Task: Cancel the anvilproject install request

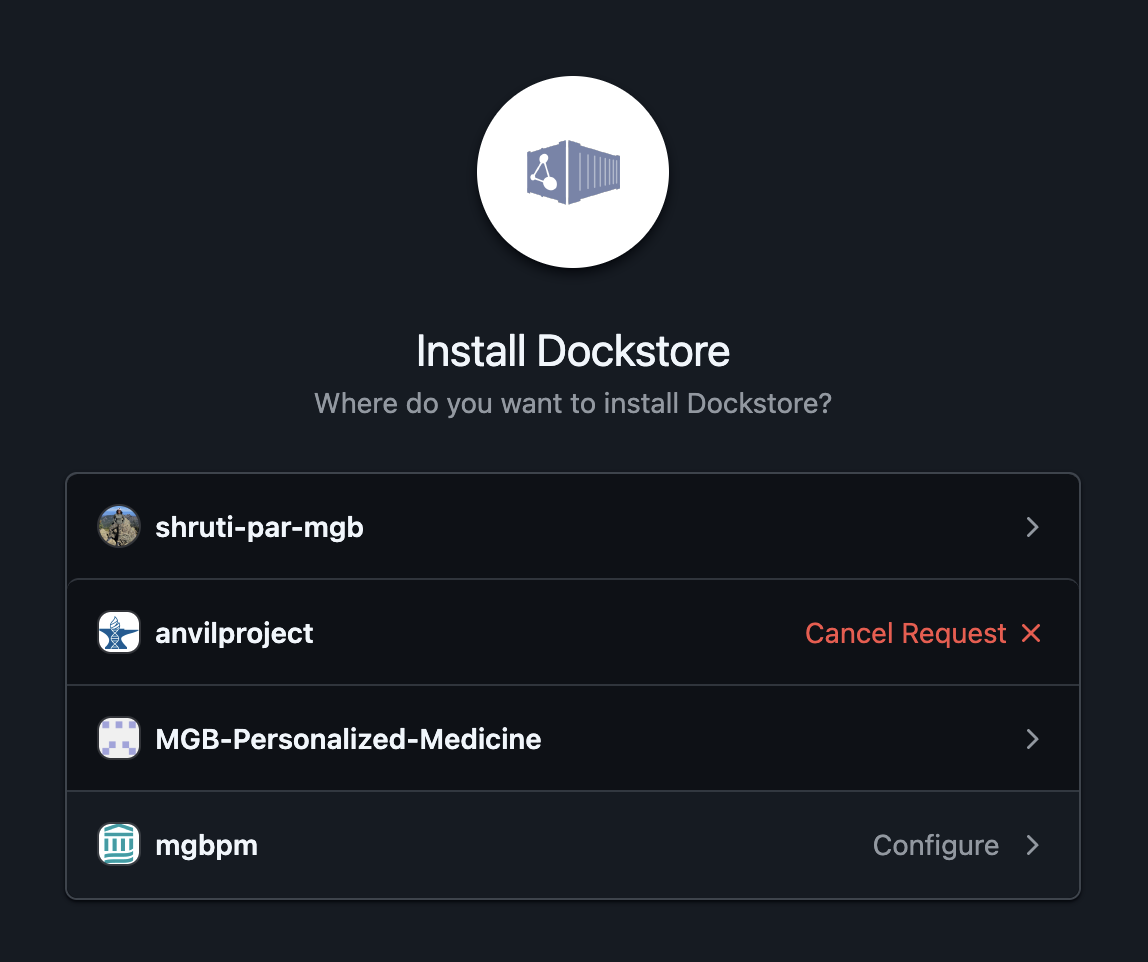Action: pos(905,633)
